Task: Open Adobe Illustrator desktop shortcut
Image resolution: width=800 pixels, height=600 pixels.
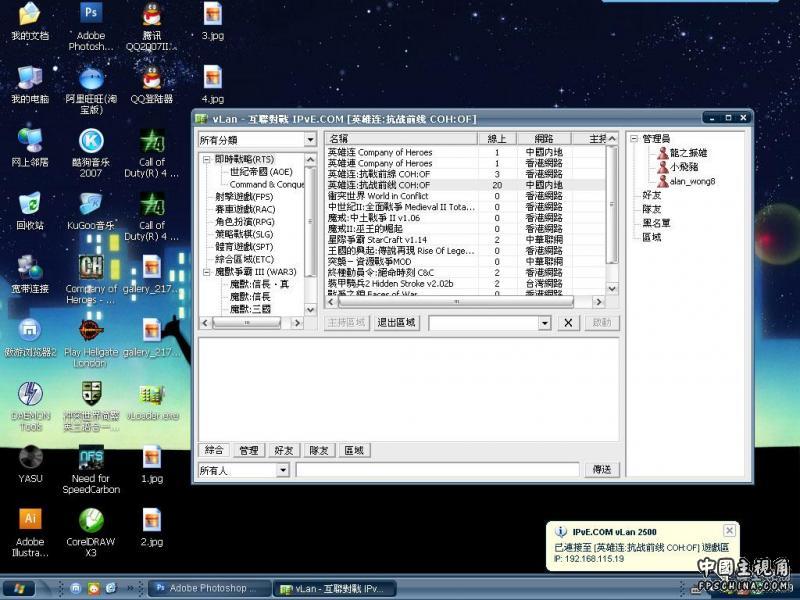Action: coord(30,533)
